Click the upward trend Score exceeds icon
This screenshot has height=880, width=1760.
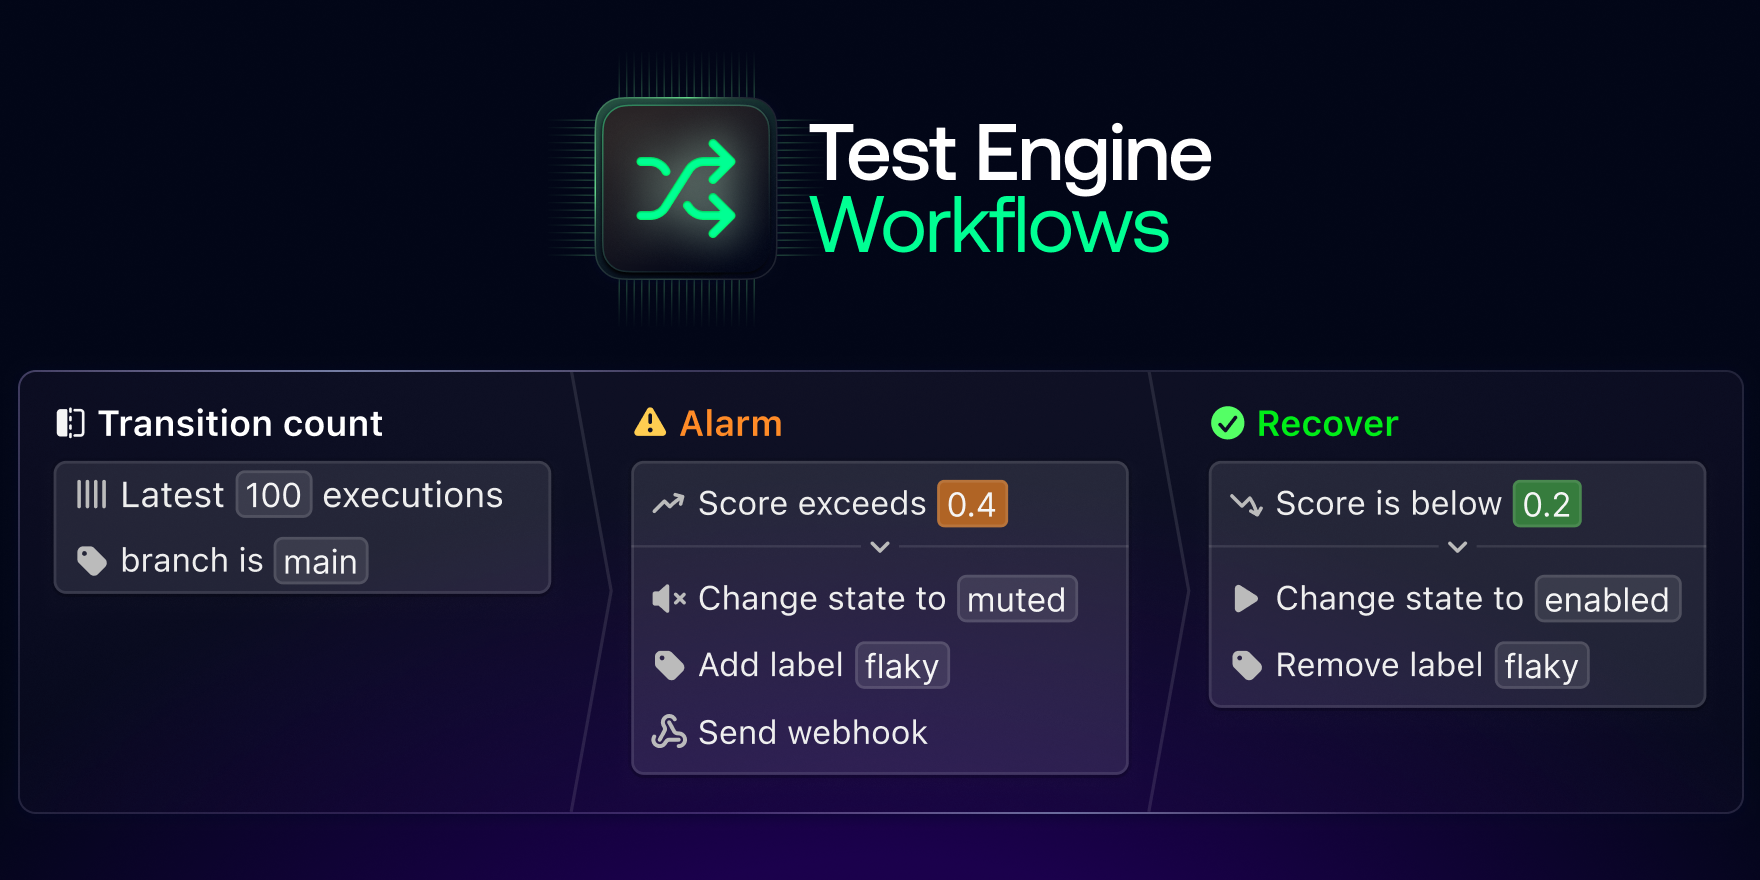[668, 503]
